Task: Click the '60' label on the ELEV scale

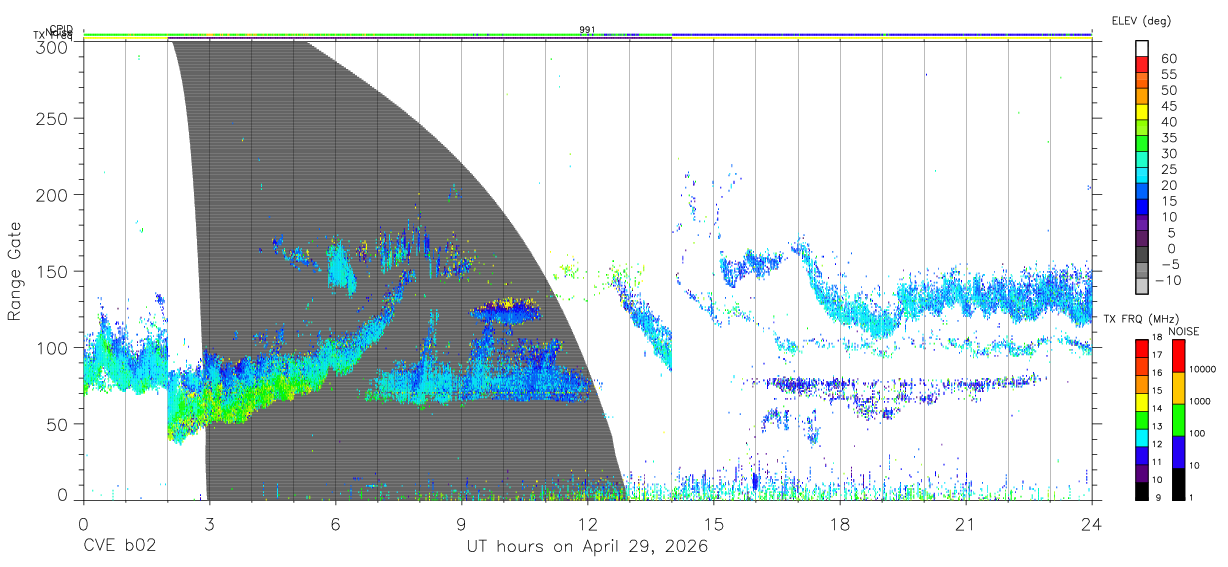Action: tap(1168, 58)
